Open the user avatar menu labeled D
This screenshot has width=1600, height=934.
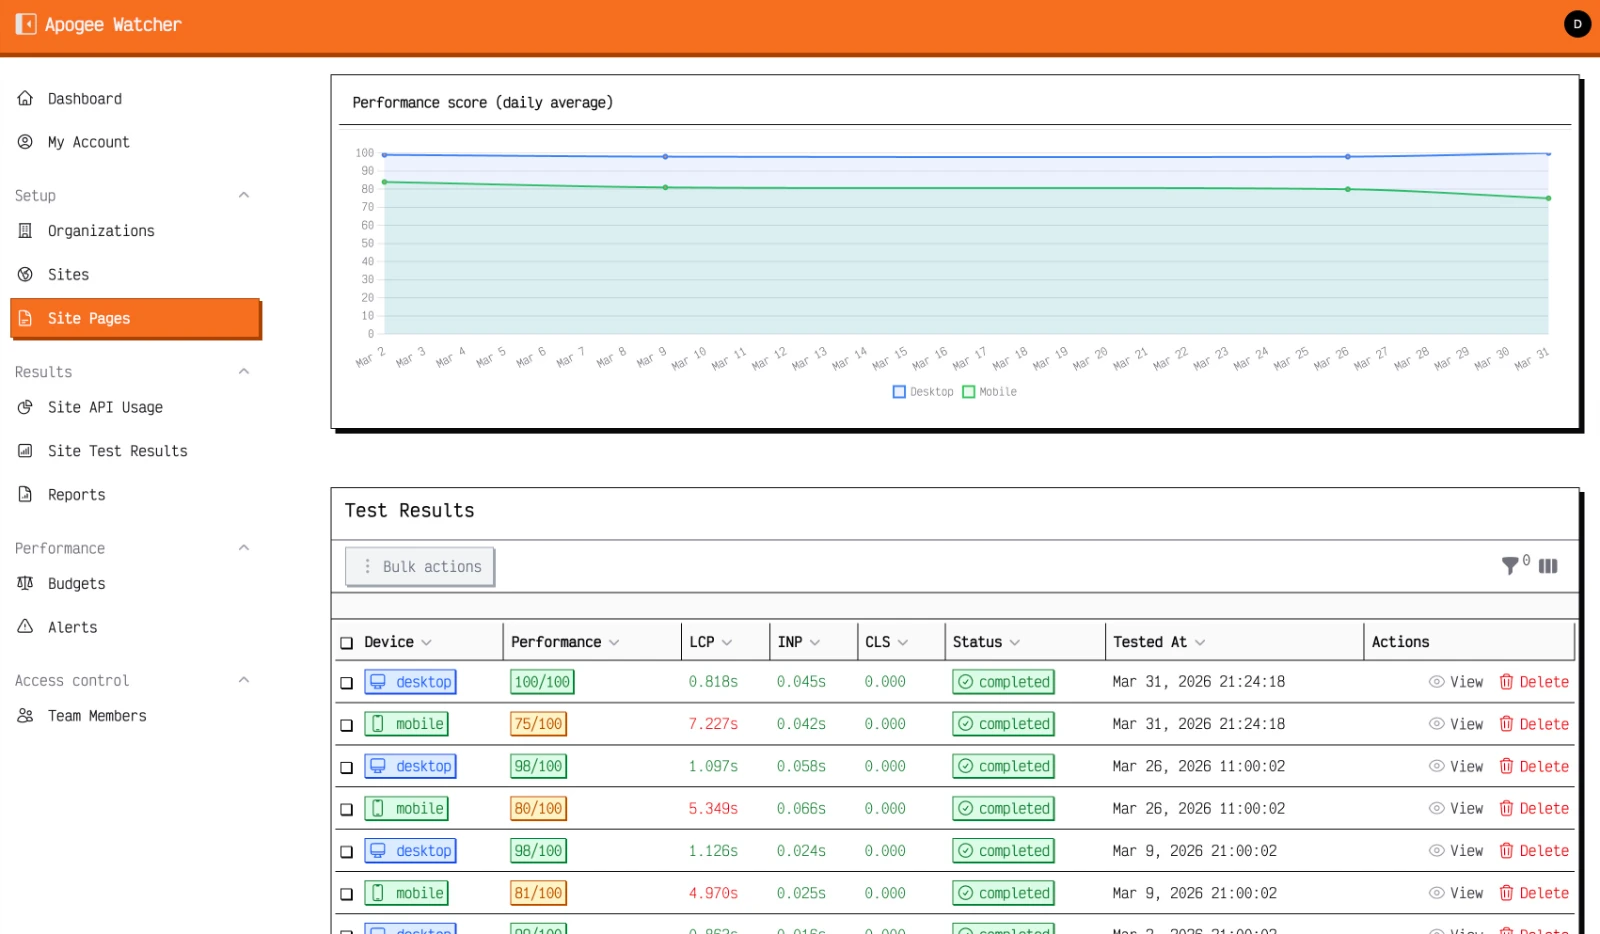pos(1577,24)
